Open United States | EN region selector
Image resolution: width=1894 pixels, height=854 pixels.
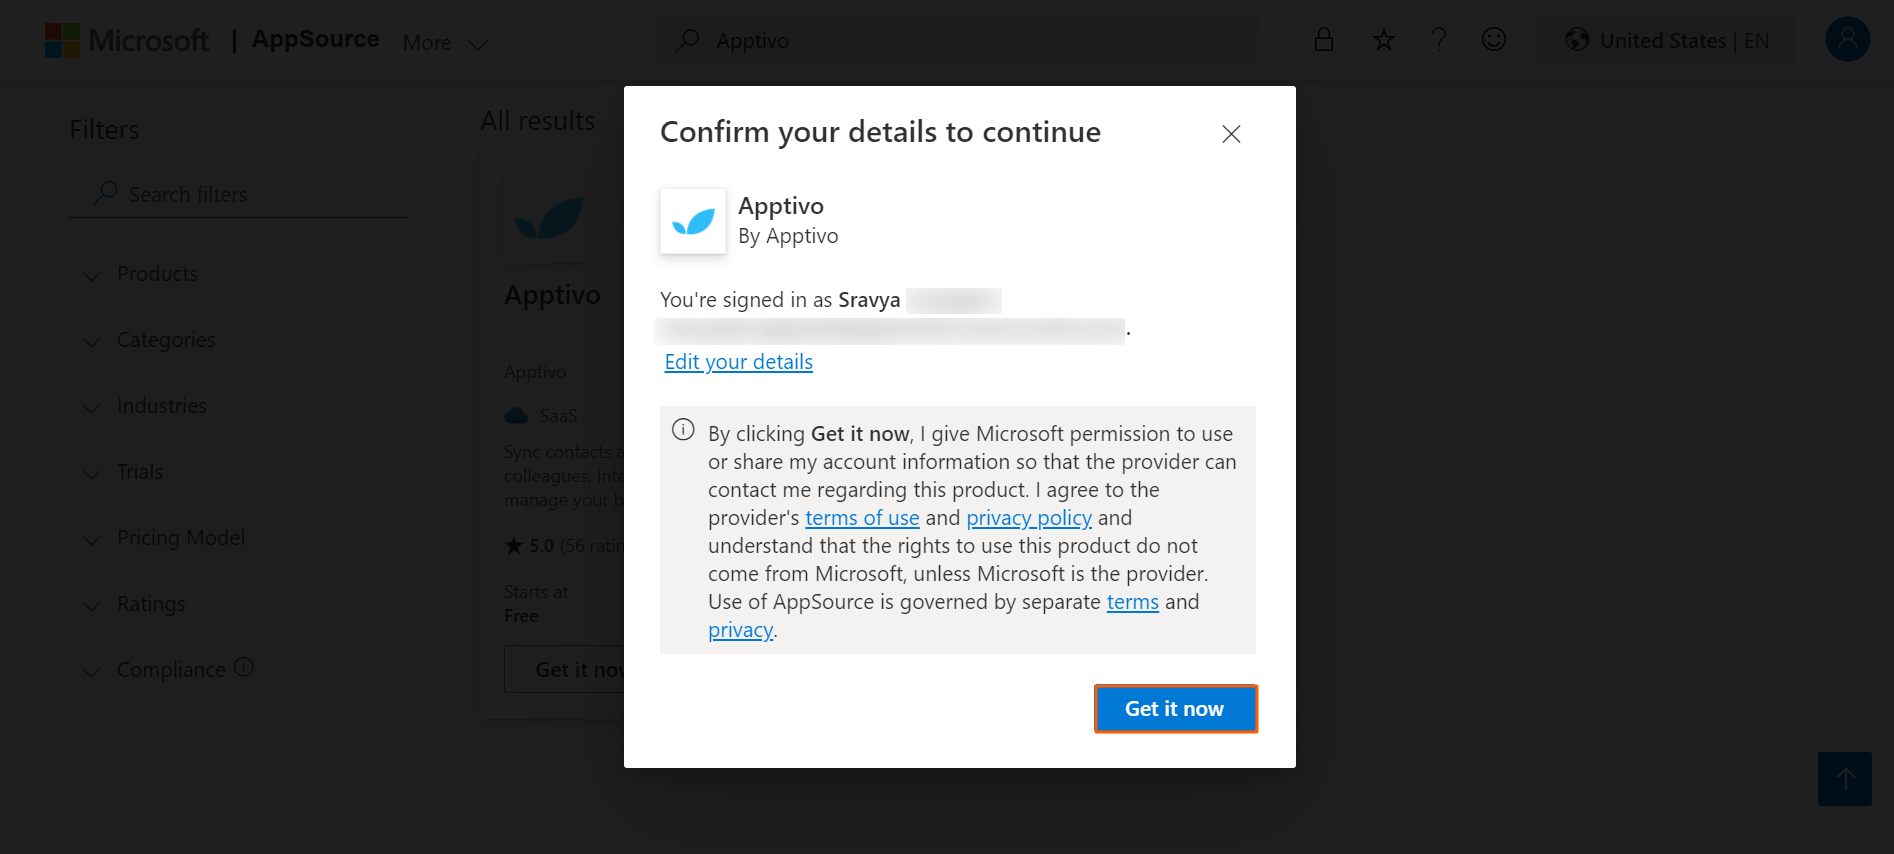click(1665, 41)
